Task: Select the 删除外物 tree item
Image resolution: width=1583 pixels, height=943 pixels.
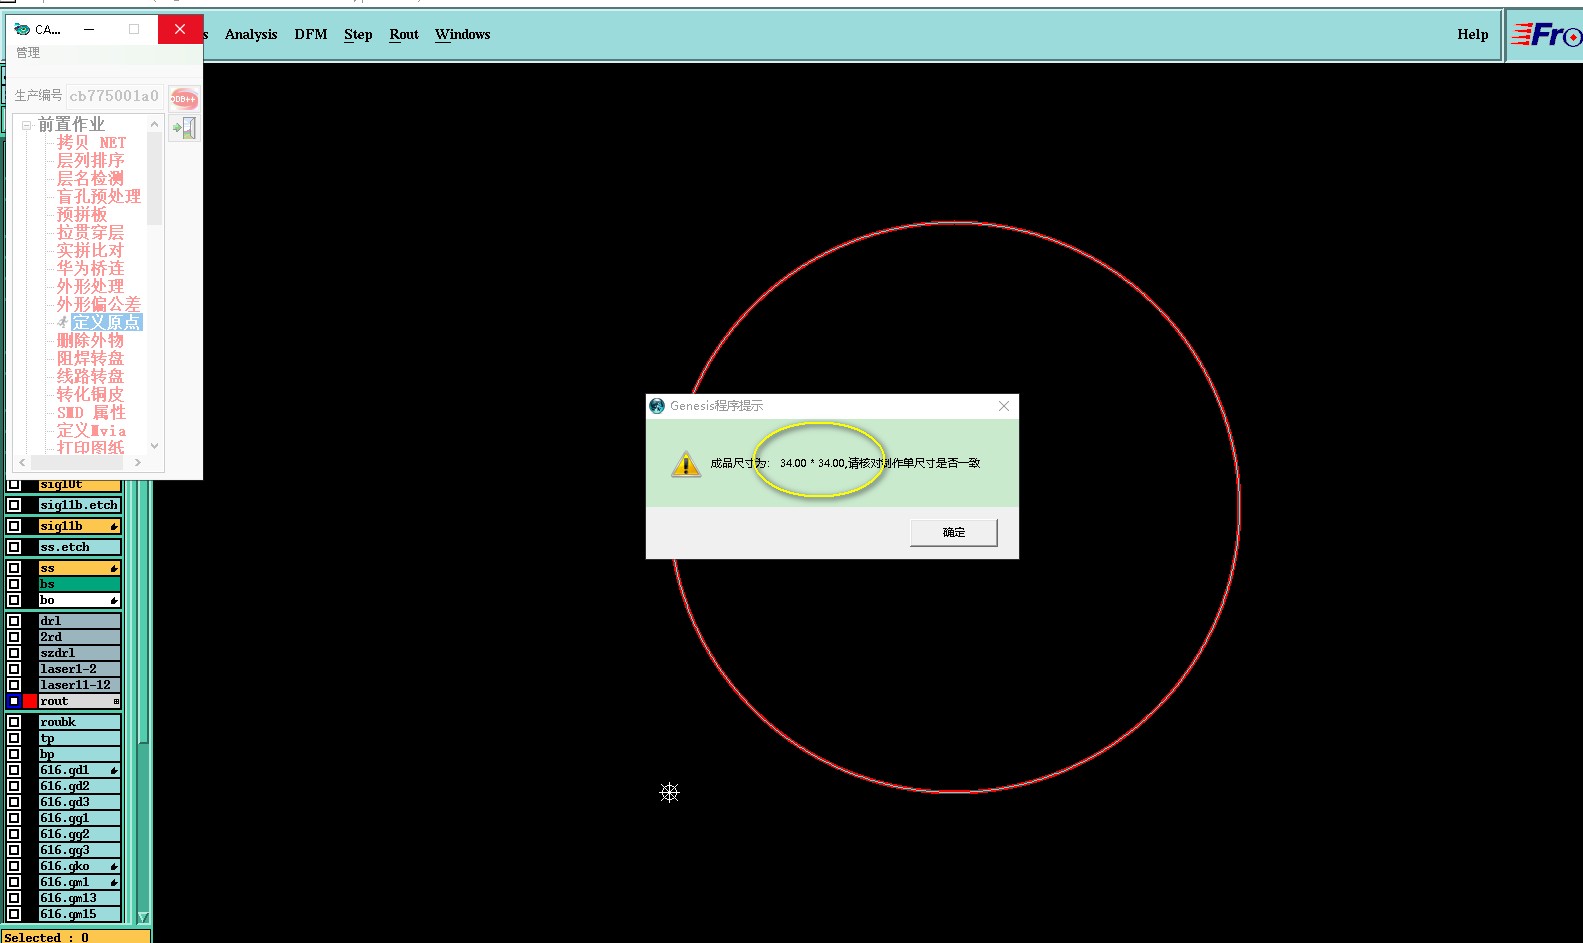Action: coord(90,341)
